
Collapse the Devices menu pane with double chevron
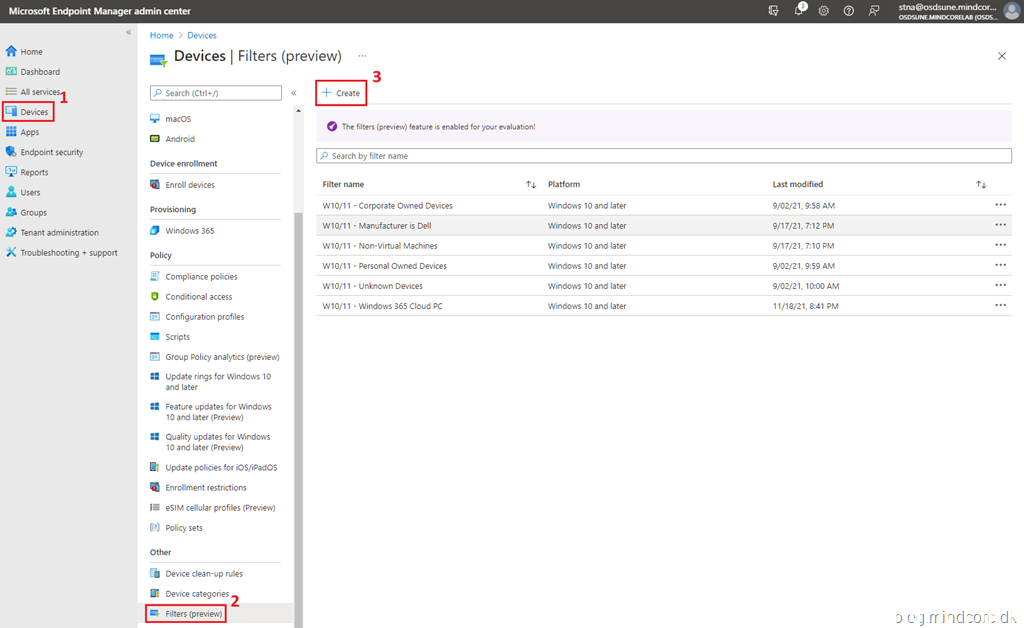(294, 92)
